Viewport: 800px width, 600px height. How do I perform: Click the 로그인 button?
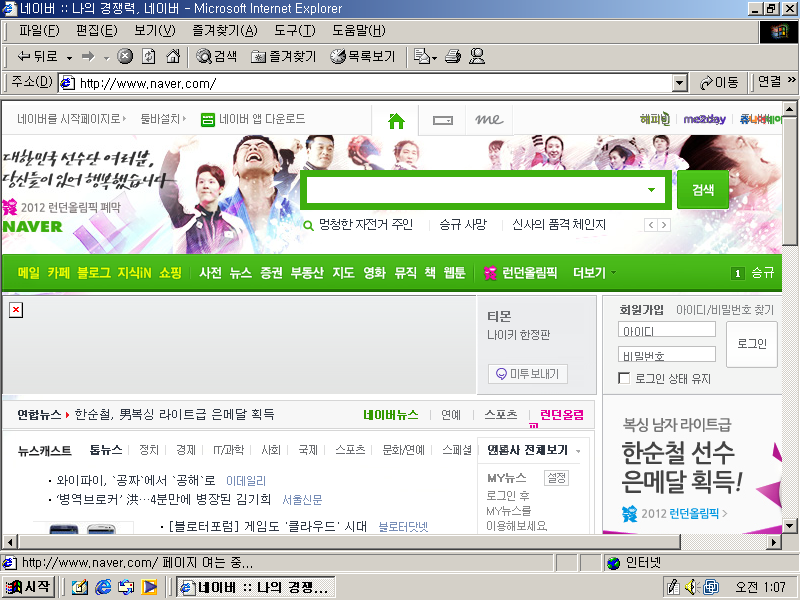click(x=752, y=344)
